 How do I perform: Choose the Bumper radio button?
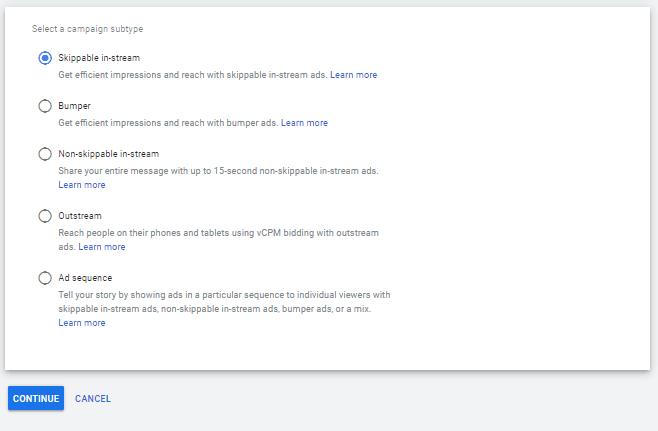pos(45,106)
